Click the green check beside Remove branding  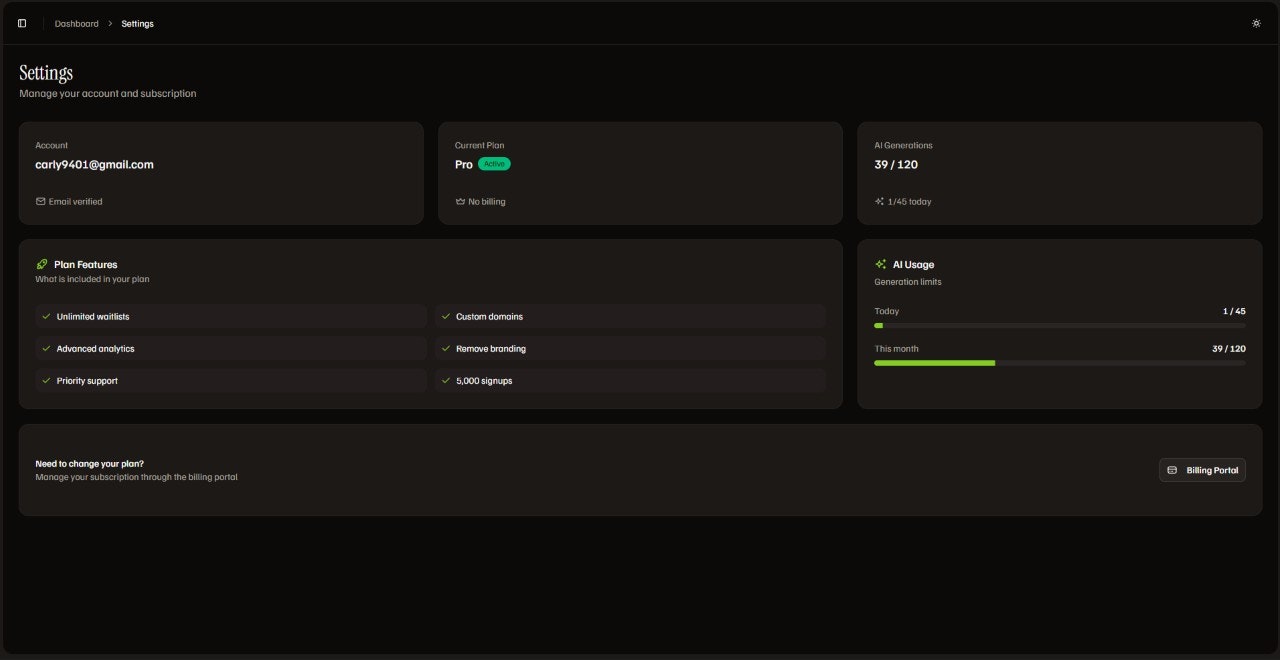(x=445, y=348)
